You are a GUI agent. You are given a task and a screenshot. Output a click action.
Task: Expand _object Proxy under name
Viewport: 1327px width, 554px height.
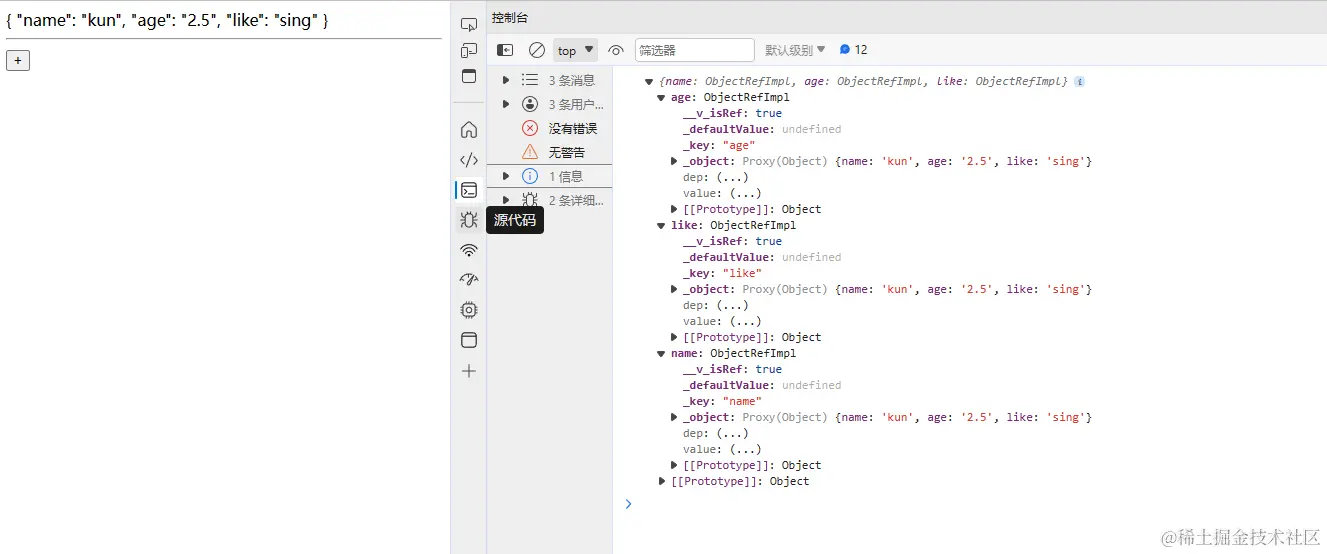pyautogui.click(x=674, y=417)
